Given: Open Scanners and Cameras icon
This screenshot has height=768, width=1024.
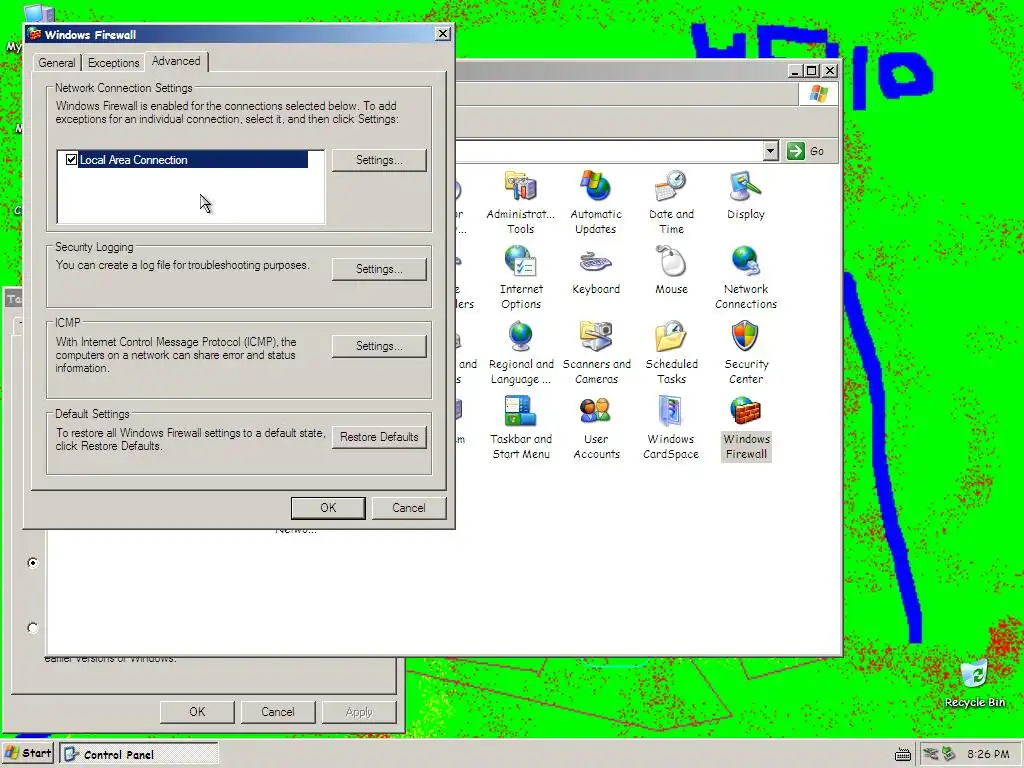Looking at the screenshot, I should (x=596, y=352).
